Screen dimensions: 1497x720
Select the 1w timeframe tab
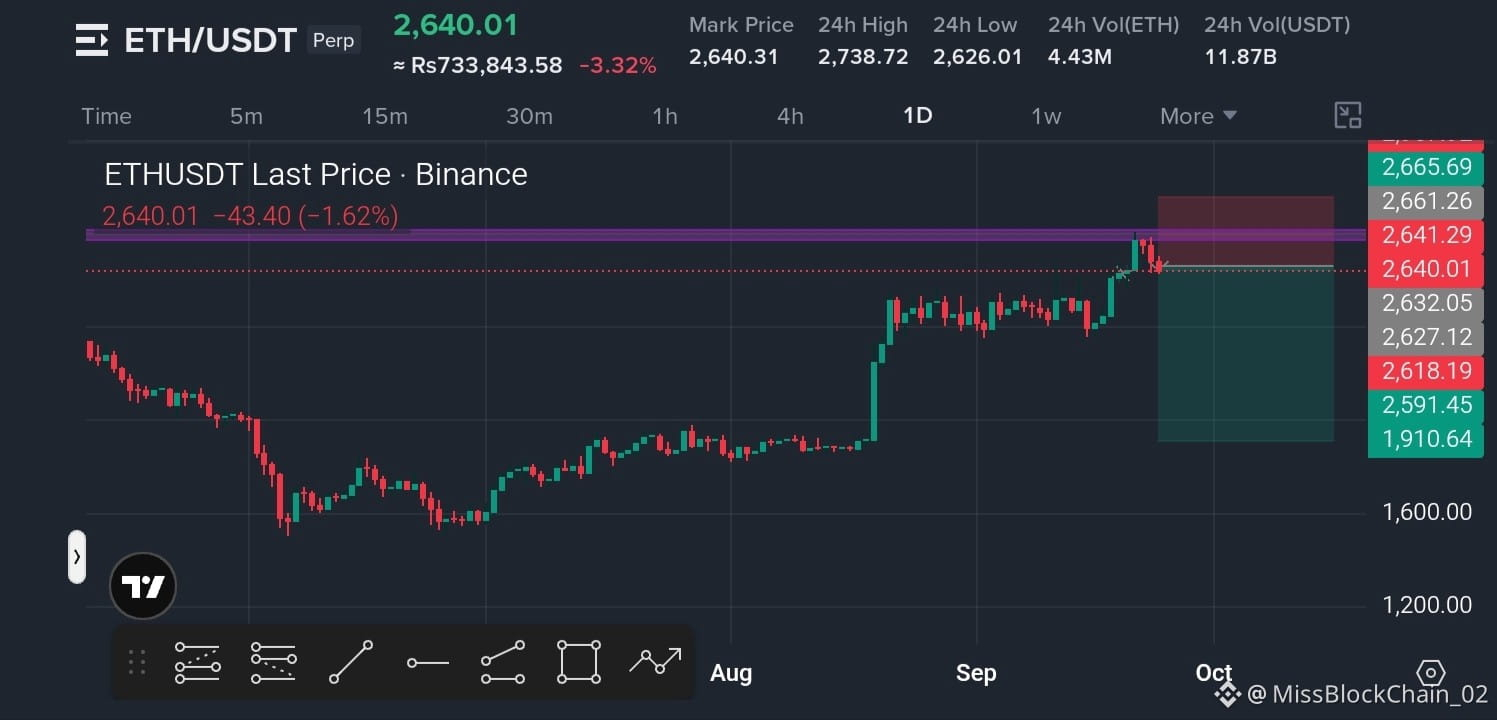[1046, 116]
